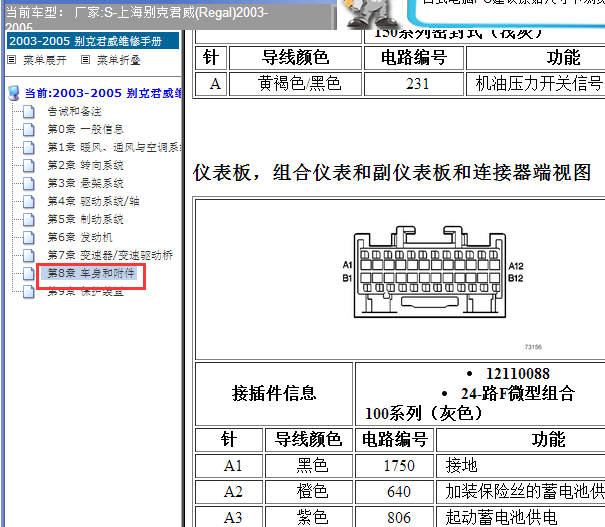This screenshot has height=527, width=605.
Task: Click page icon beside 第6章 发动机
Action: click(x=28, y=238)
